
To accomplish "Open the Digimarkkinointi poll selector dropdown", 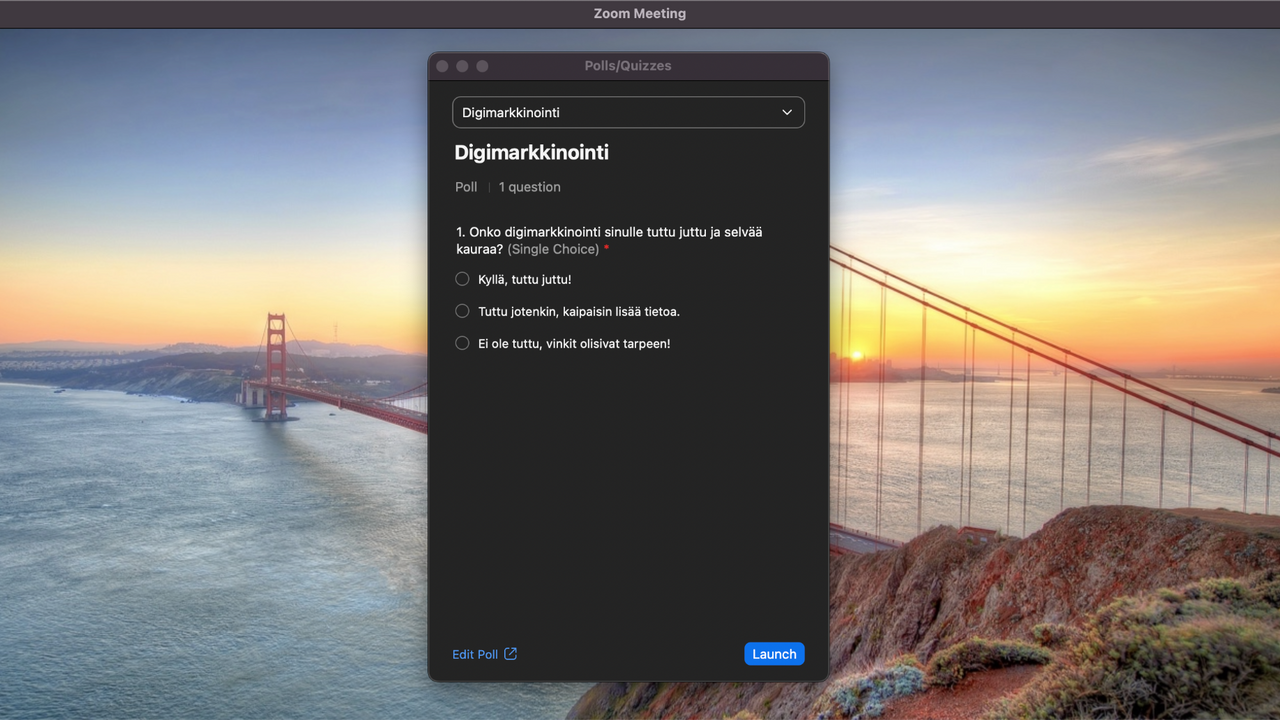I will pos(628,112).
